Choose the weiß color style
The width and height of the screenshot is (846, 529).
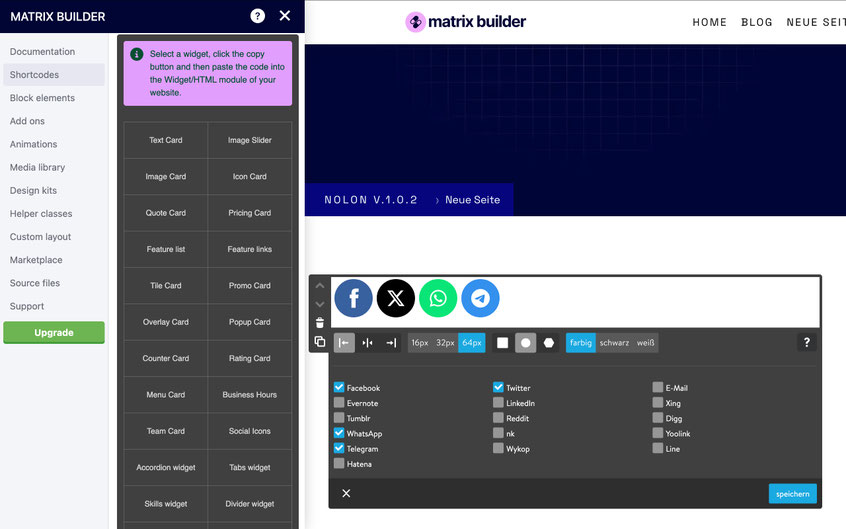pos(645,343)
